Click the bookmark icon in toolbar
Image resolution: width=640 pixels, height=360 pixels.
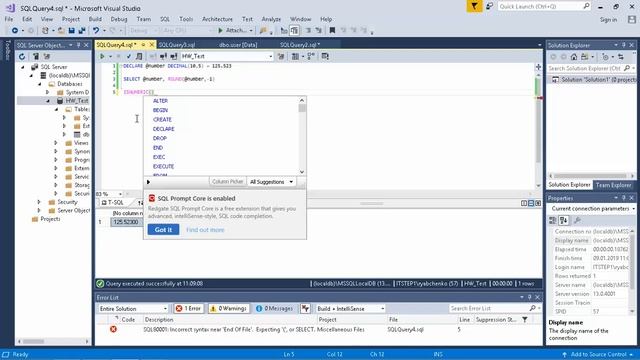click(x=332, y=31)
